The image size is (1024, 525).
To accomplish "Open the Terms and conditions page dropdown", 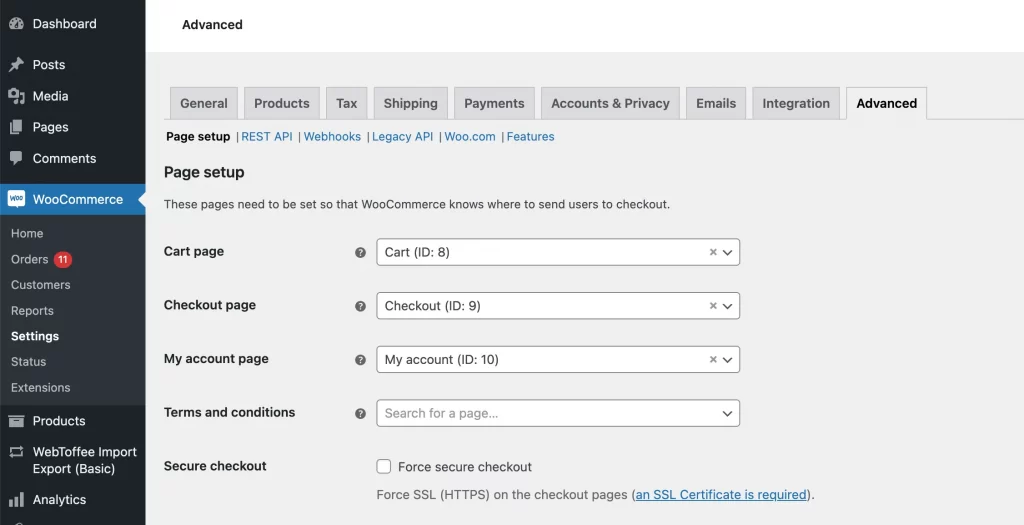I will [558, 413].
